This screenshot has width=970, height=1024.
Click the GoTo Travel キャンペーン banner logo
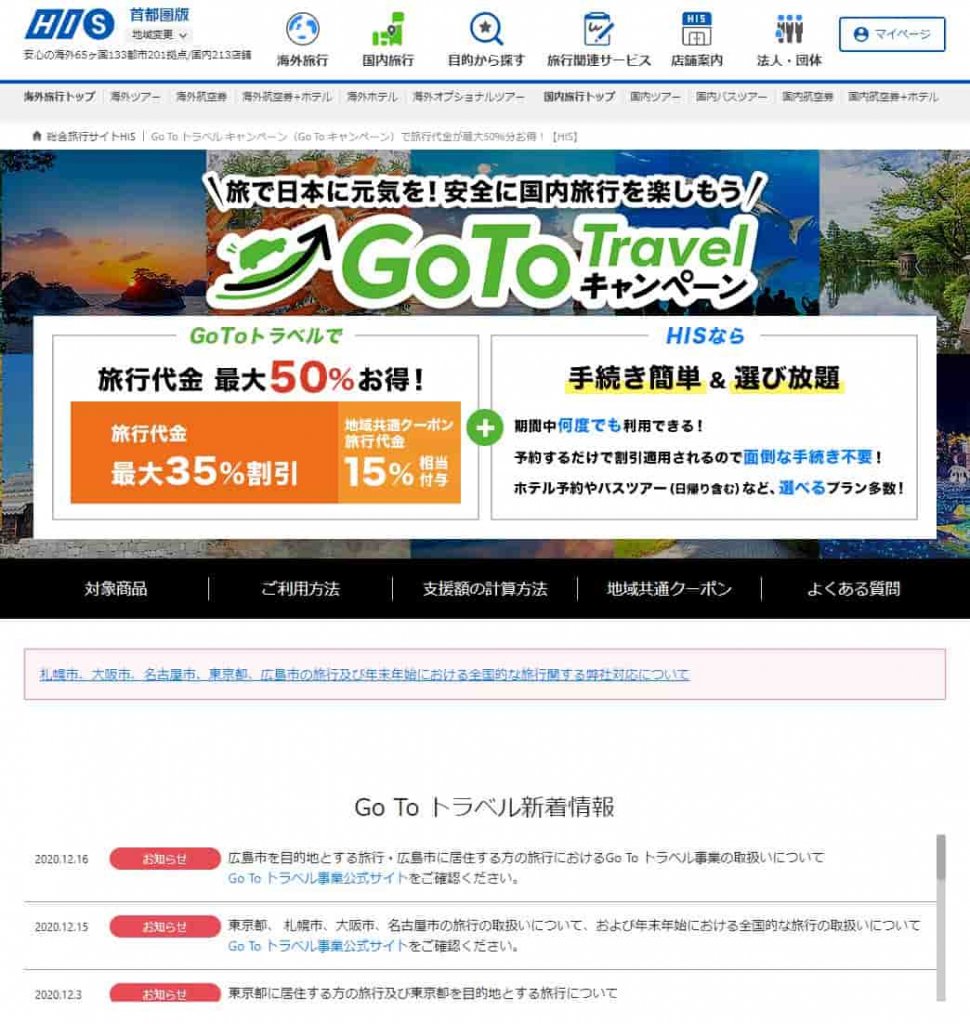click(485, 261)
